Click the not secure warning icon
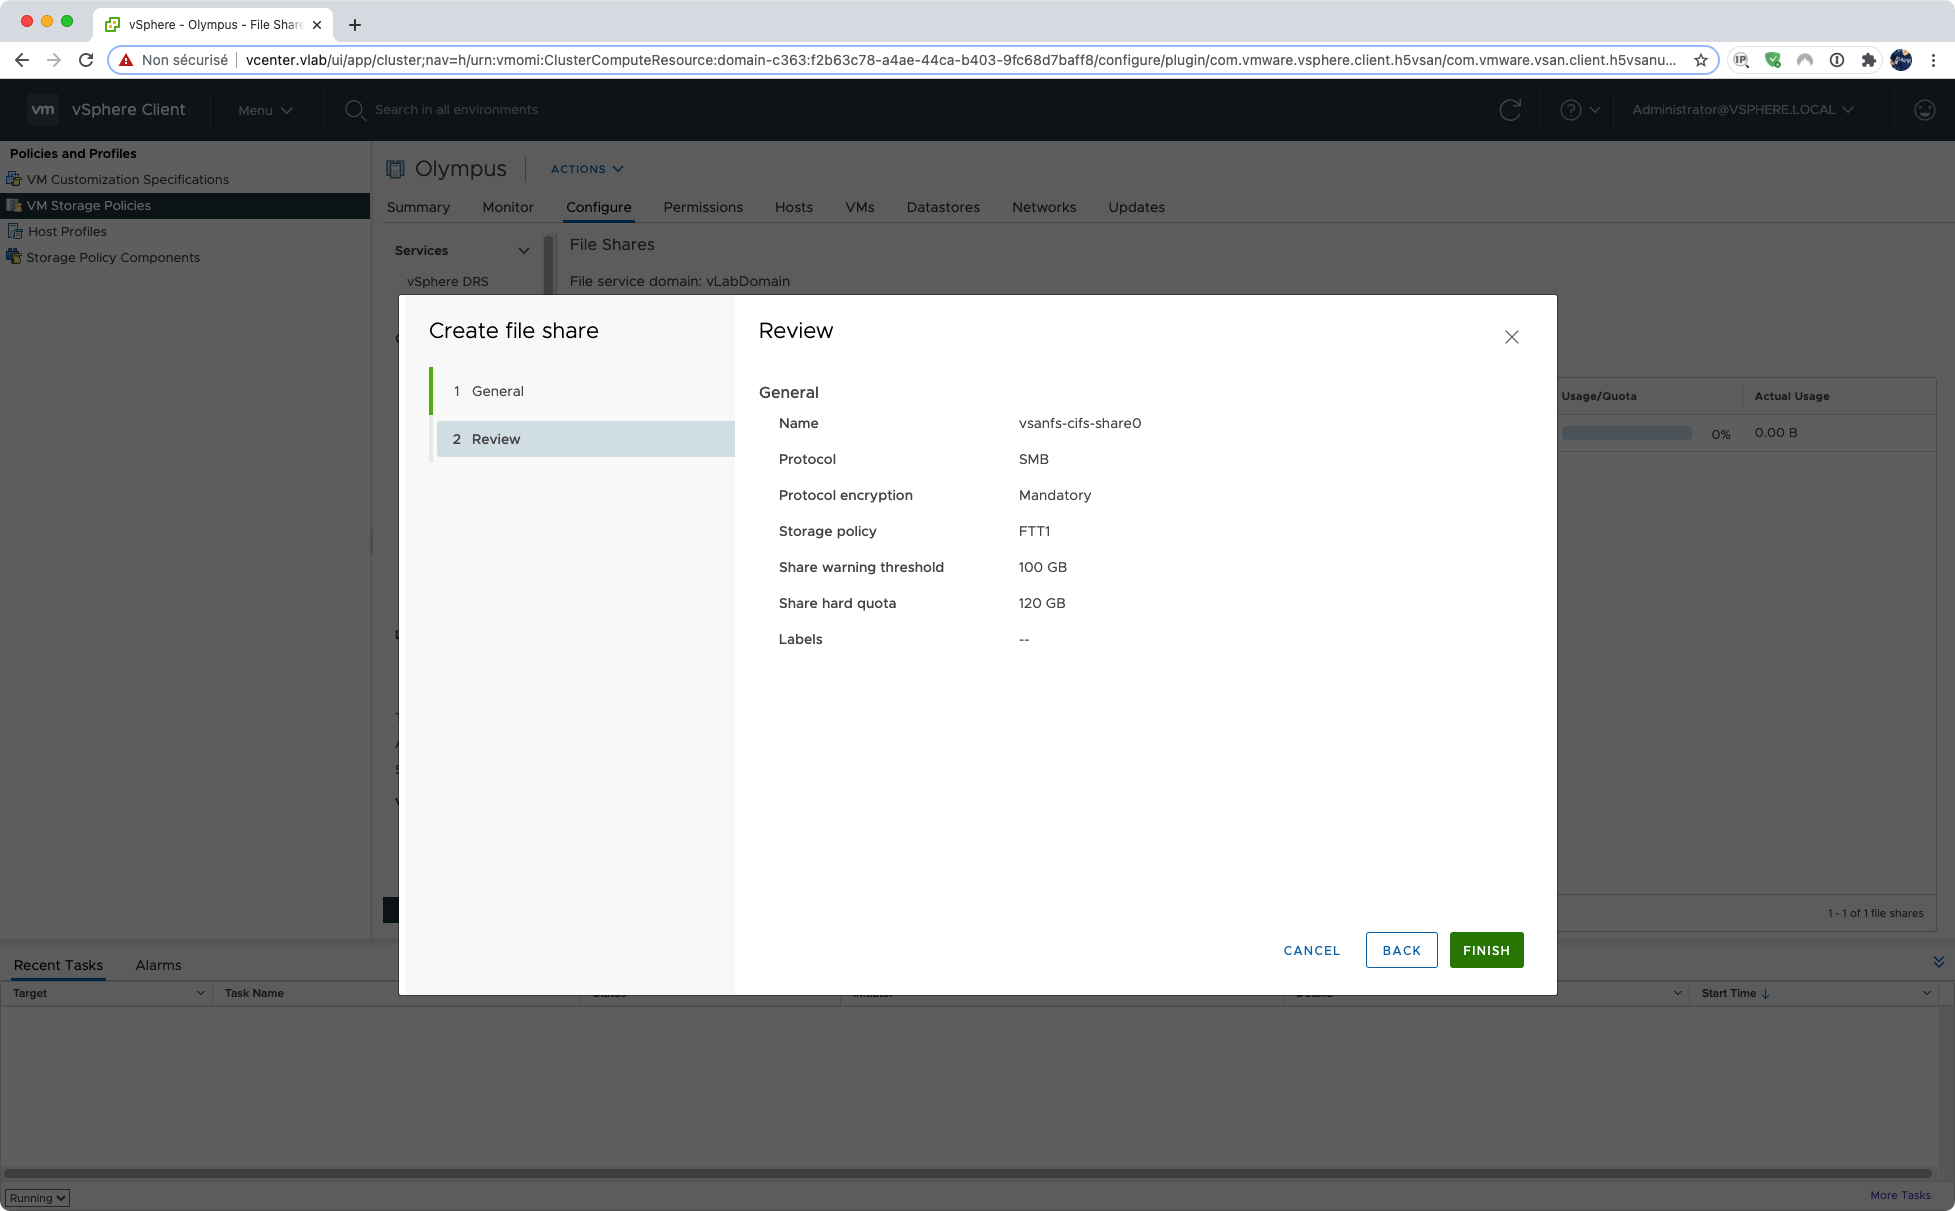This screenshot has height=1211, width=1955. point(126,60)
